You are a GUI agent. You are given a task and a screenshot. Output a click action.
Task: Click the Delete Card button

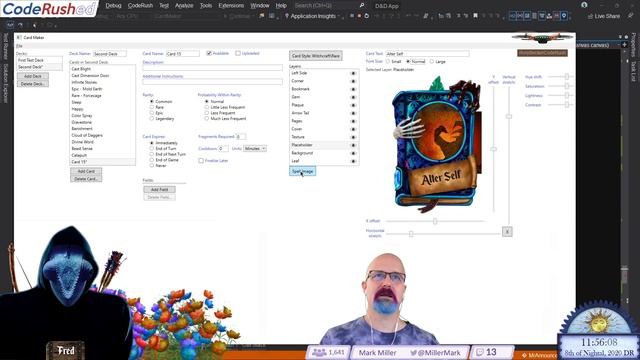coord(86,179)
